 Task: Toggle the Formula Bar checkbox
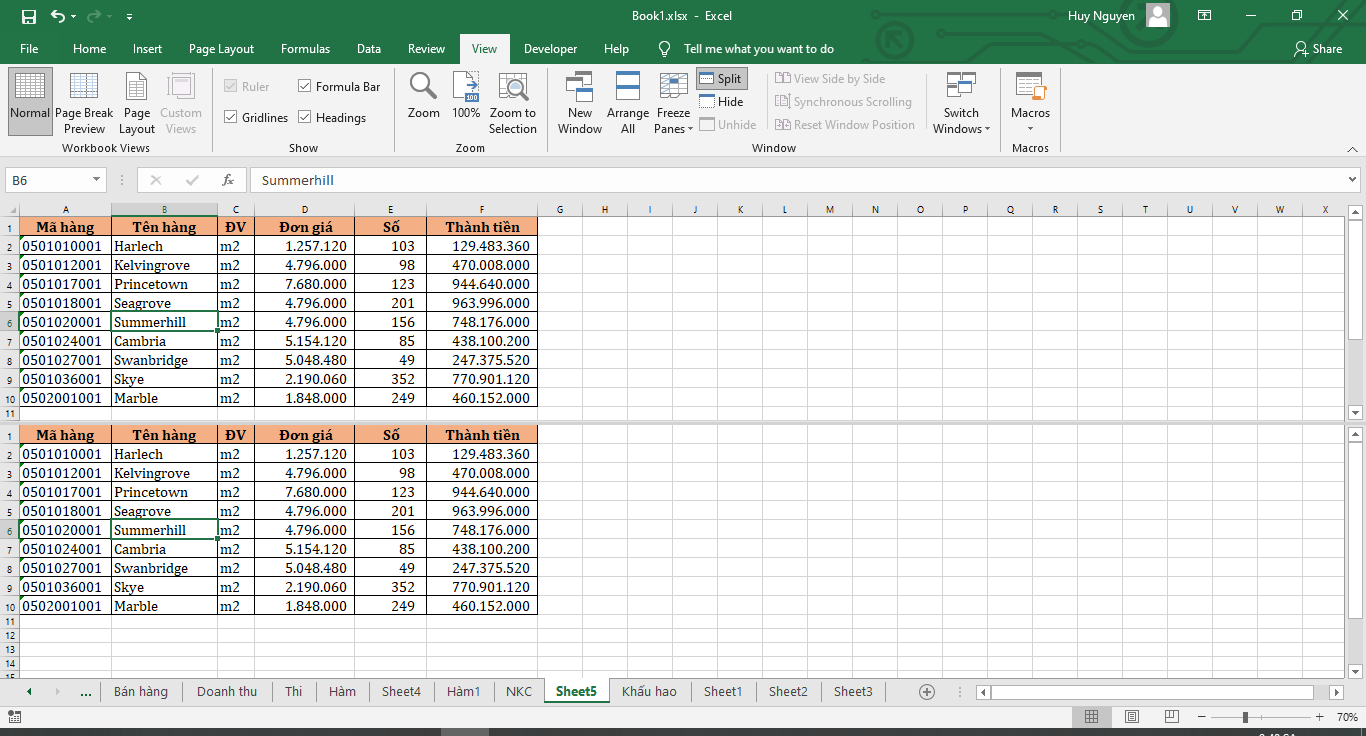pos(305,87)
